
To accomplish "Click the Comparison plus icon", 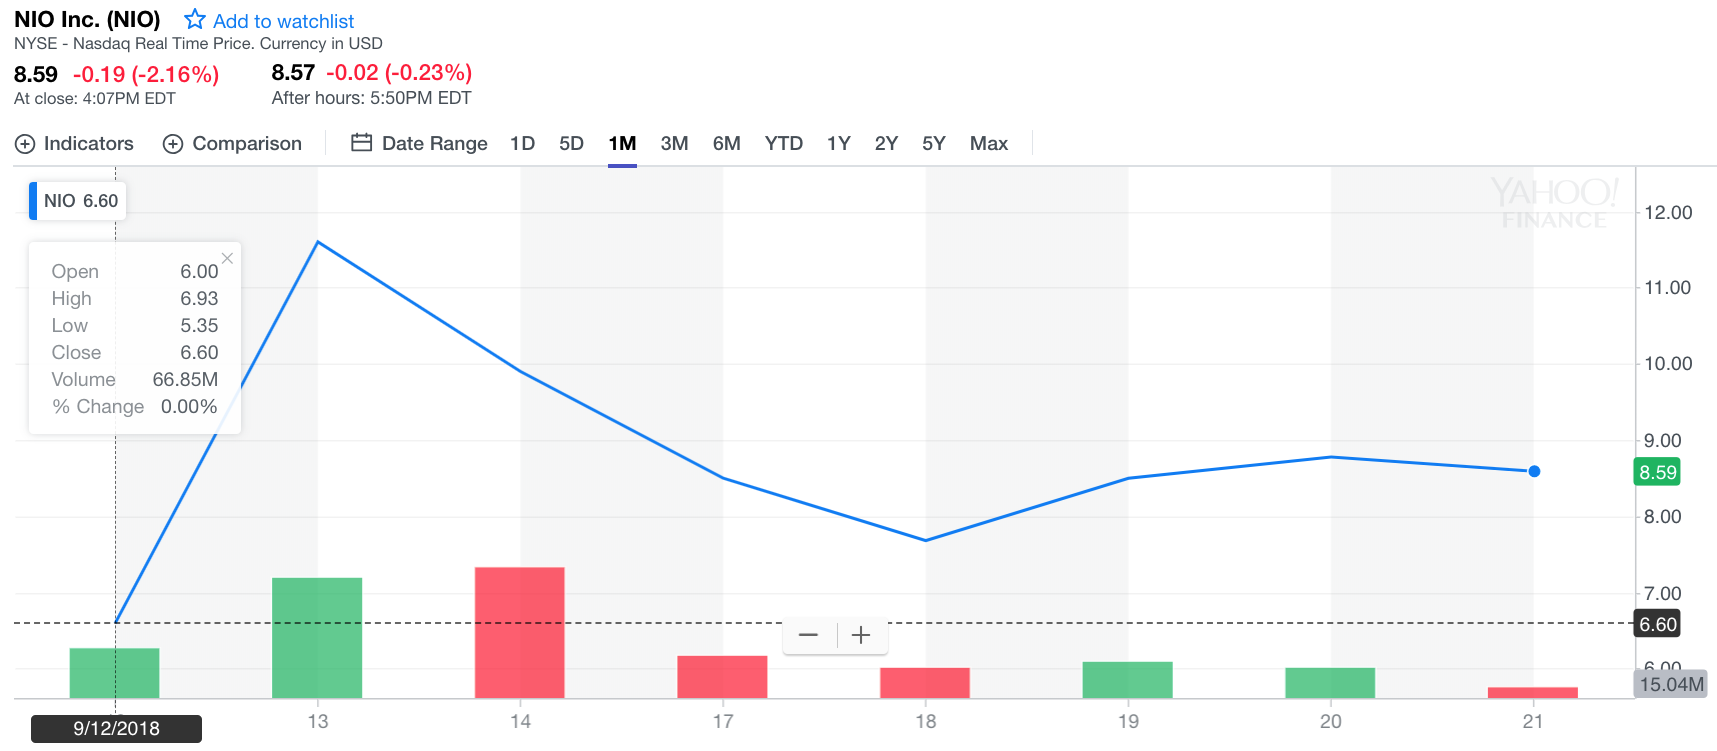I will click(173, 144).
